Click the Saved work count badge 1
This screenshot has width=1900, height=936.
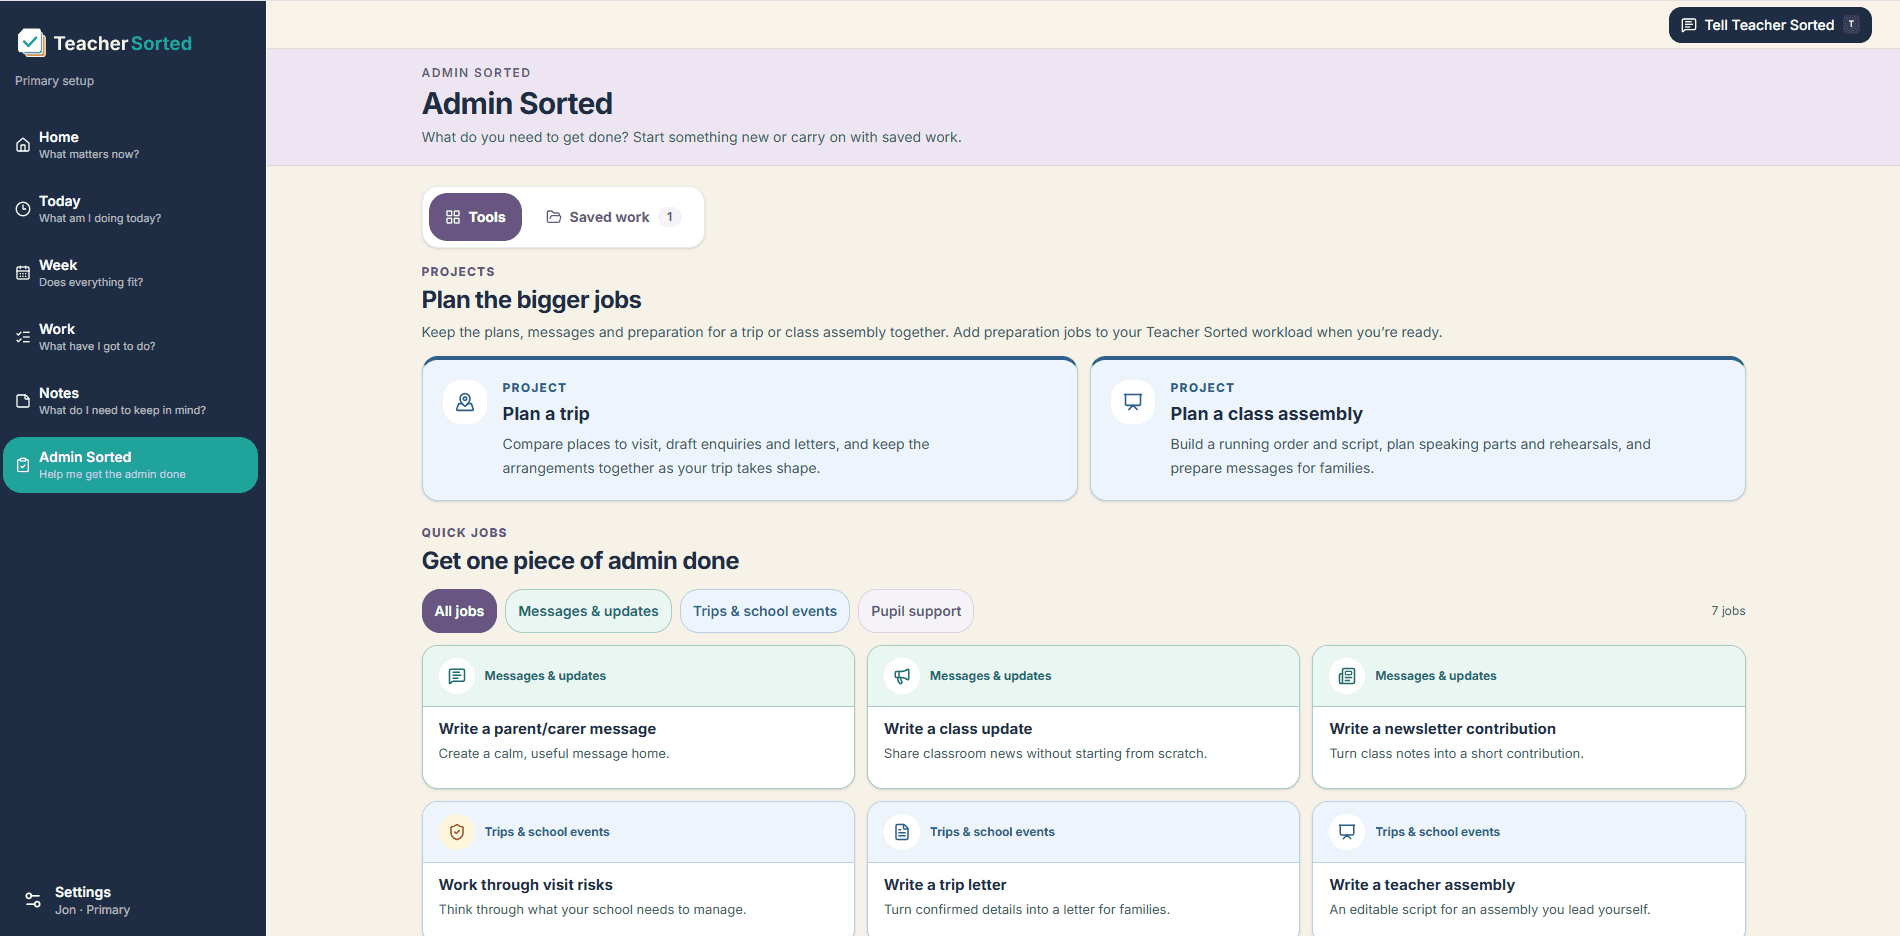point(670,217)
